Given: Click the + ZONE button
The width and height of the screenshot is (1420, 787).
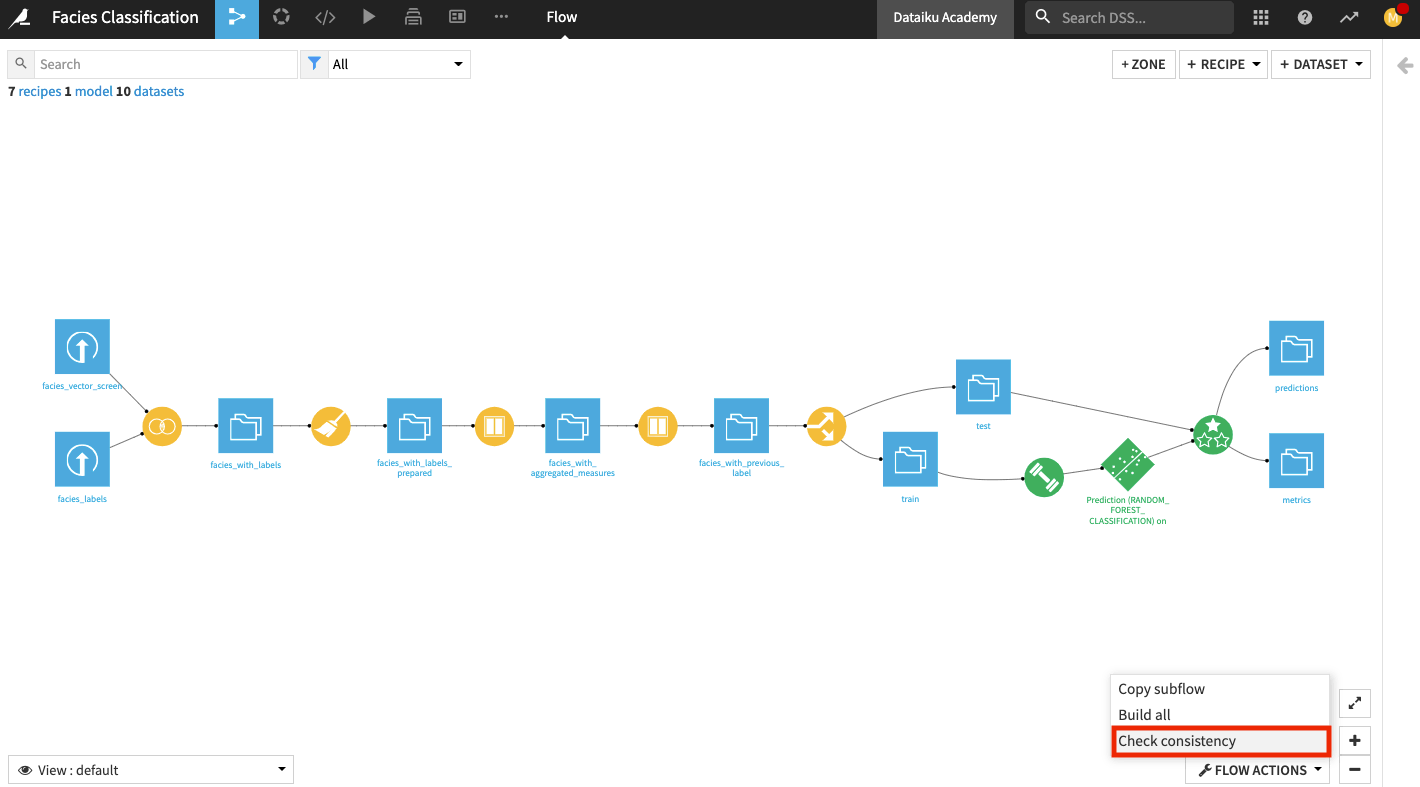Looking at the screenshot, I should click(x=1144, y=64).
